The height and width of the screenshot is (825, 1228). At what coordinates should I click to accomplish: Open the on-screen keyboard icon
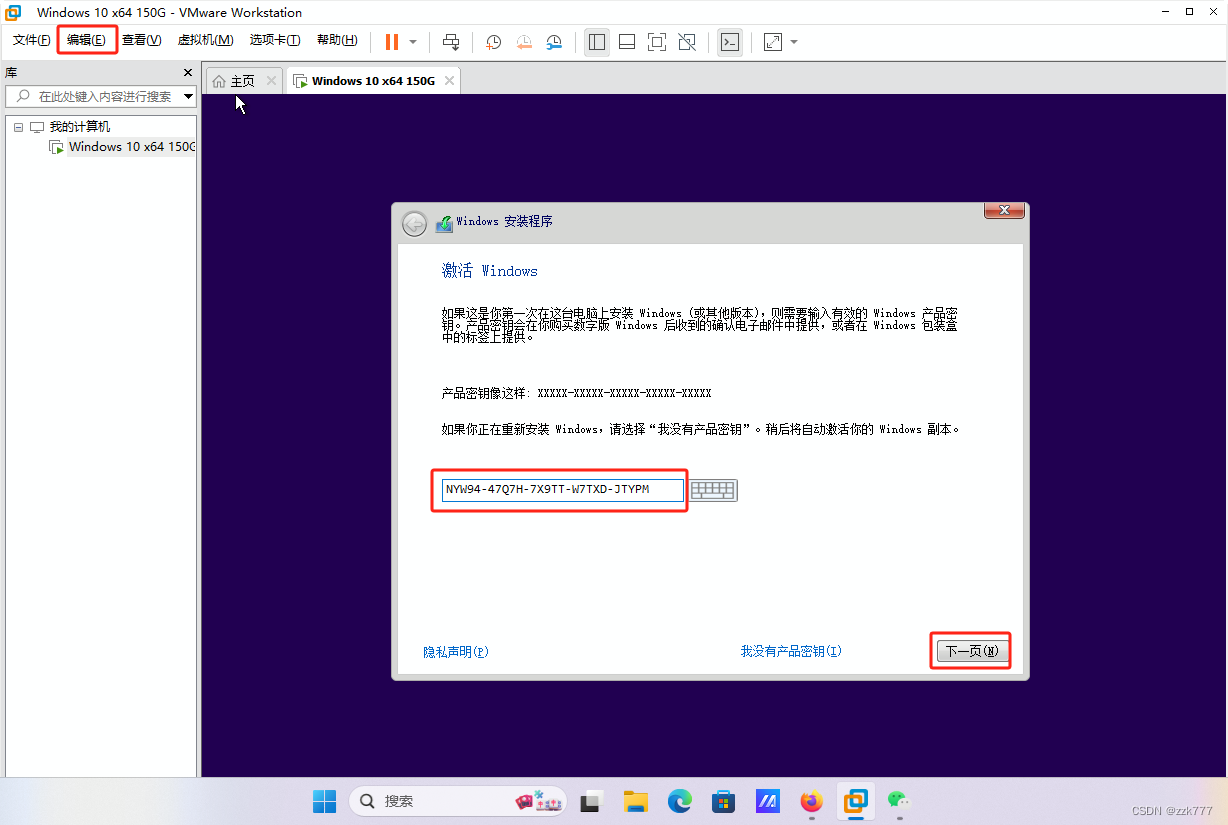tap(714, 490)
